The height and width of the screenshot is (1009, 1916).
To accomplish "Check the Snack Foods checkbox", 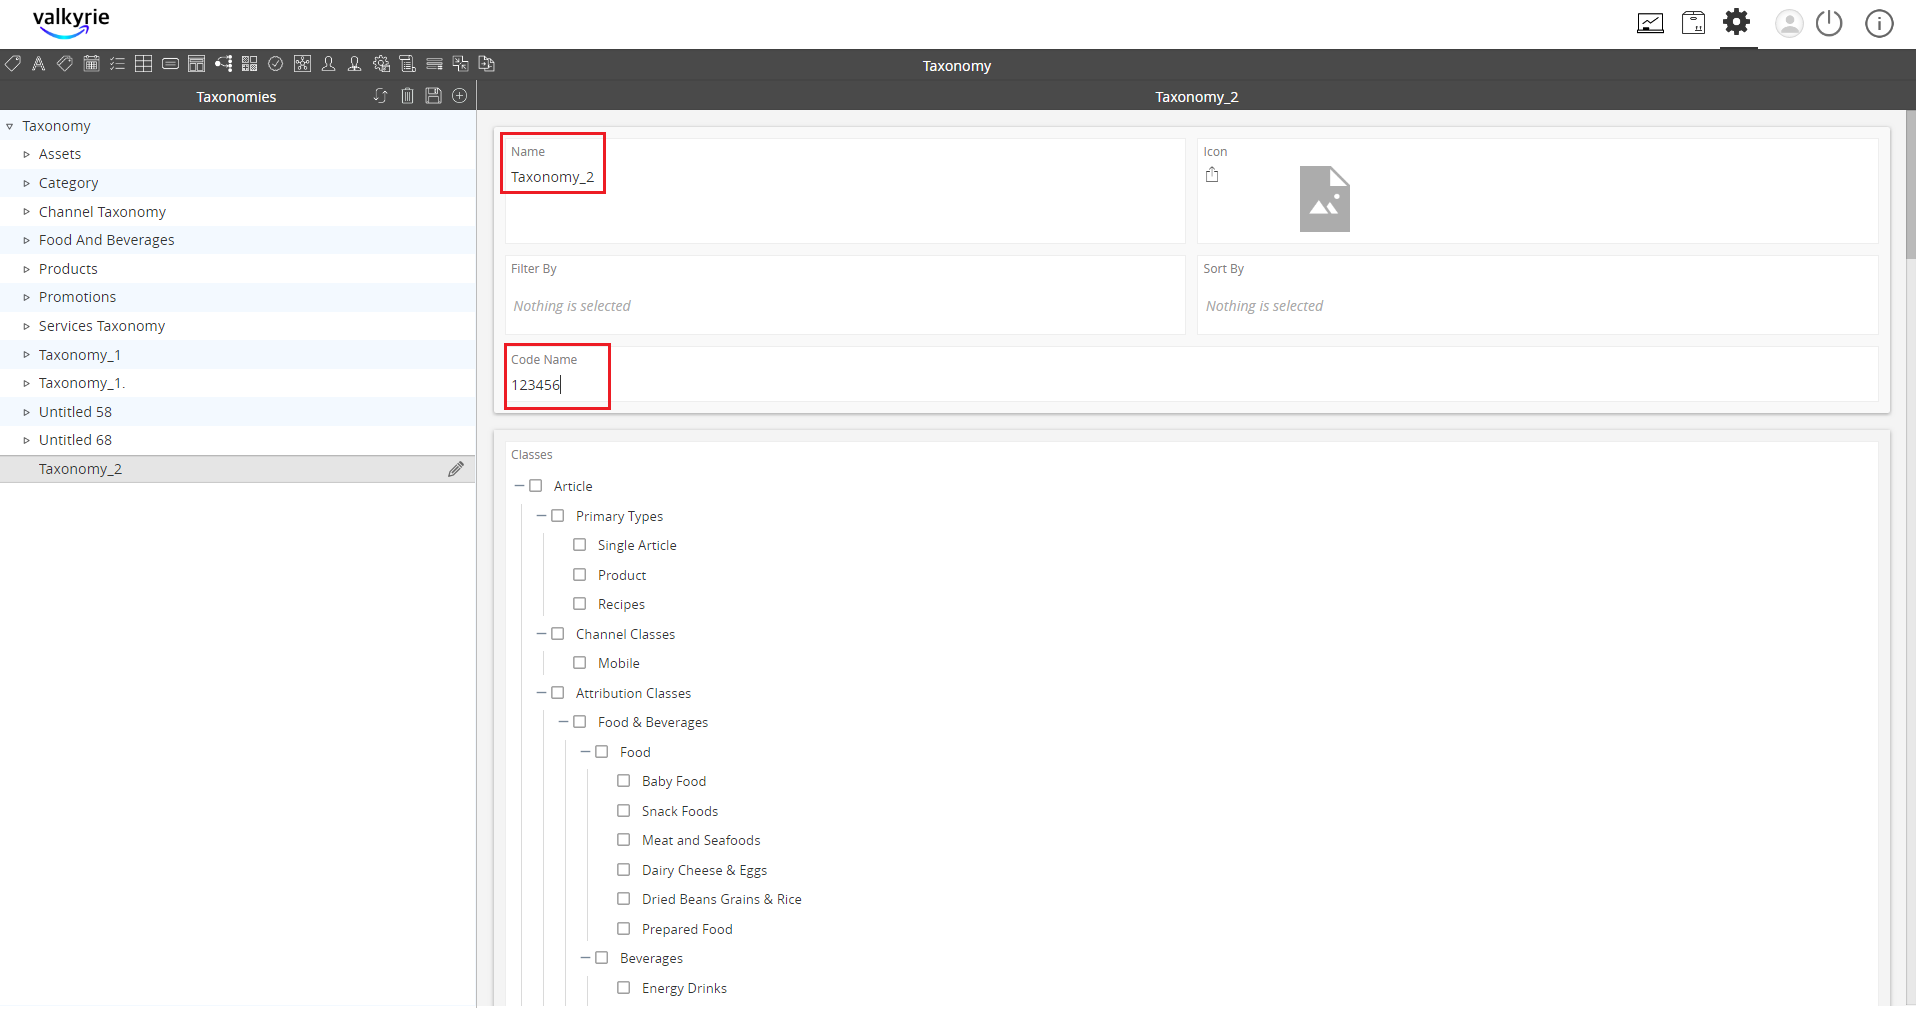I will pyautogui.click(x=624, y=811).
